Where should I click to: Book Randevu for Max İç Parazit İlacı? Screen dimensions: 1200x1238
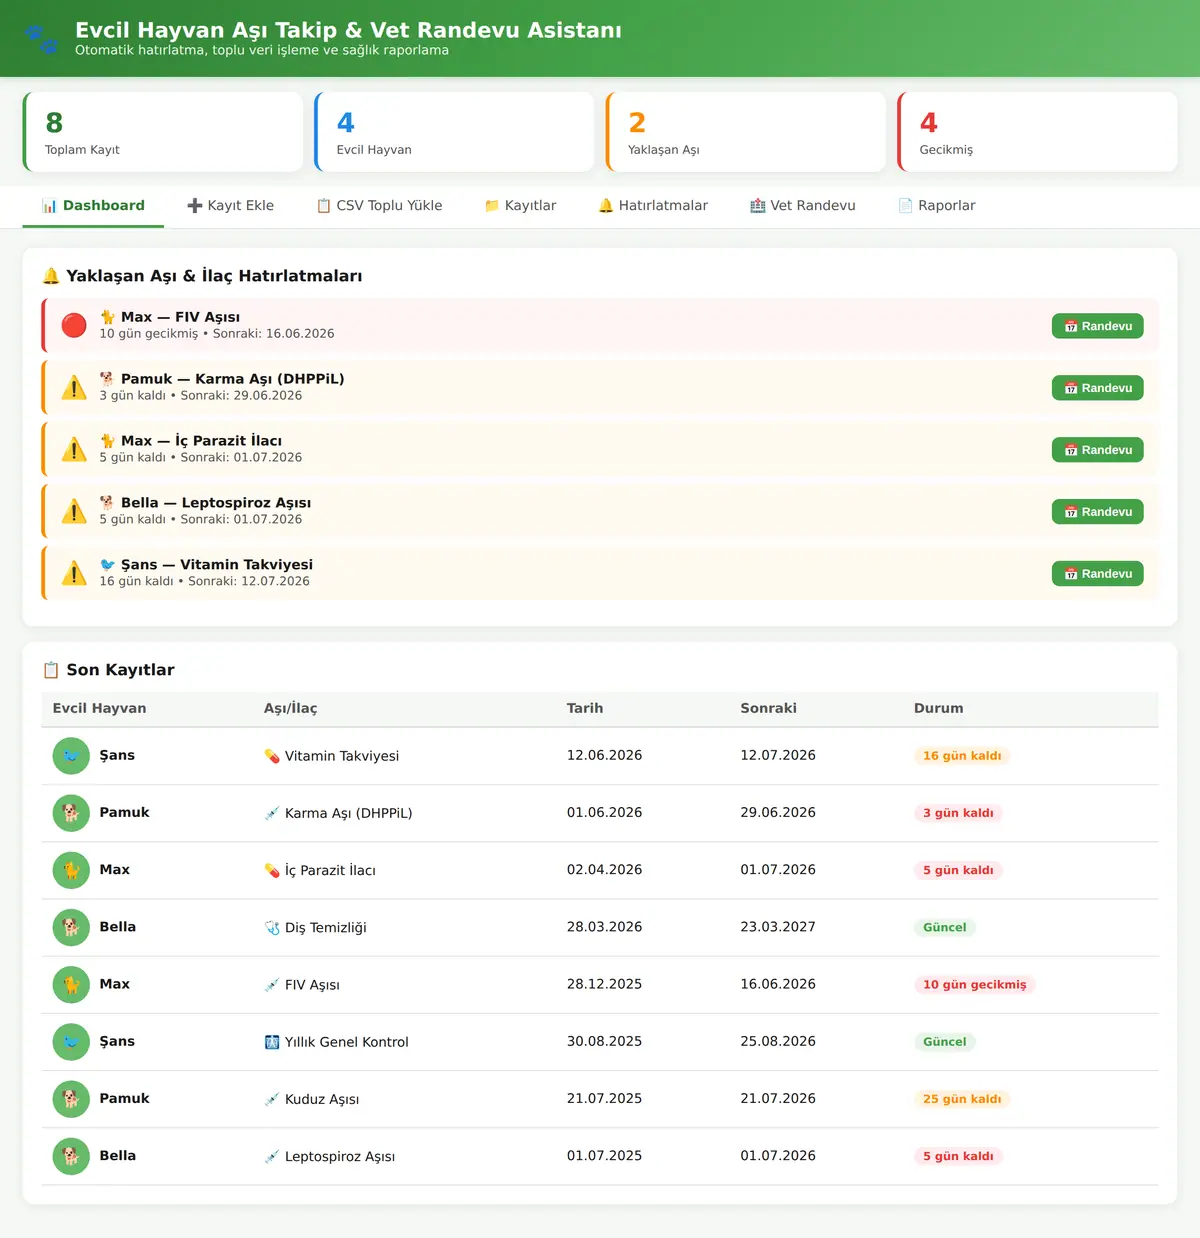[1097, 450]
